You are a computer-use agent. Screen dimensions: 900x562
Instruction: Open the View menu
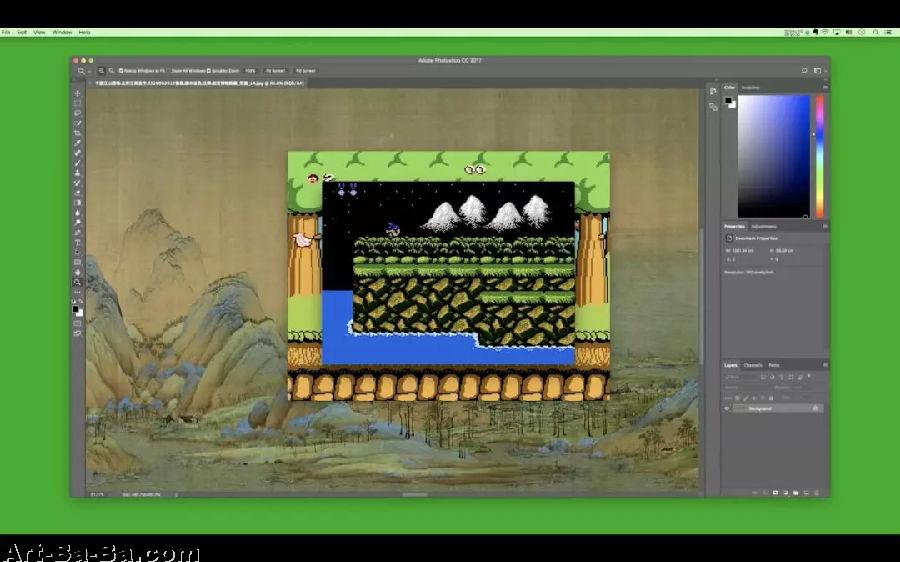point(39,32)
